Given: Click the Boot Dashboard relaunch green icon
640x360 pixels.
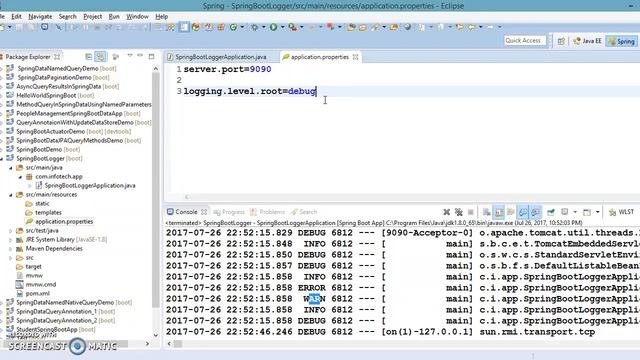Looking at the screenshot, I should 233,27.
